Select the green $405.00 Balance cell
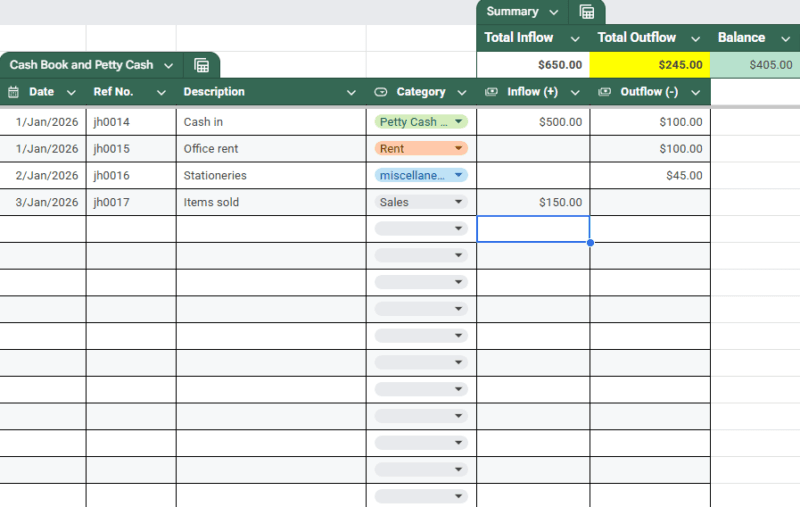Screen dimensions: 800x507 click(755, 65)
